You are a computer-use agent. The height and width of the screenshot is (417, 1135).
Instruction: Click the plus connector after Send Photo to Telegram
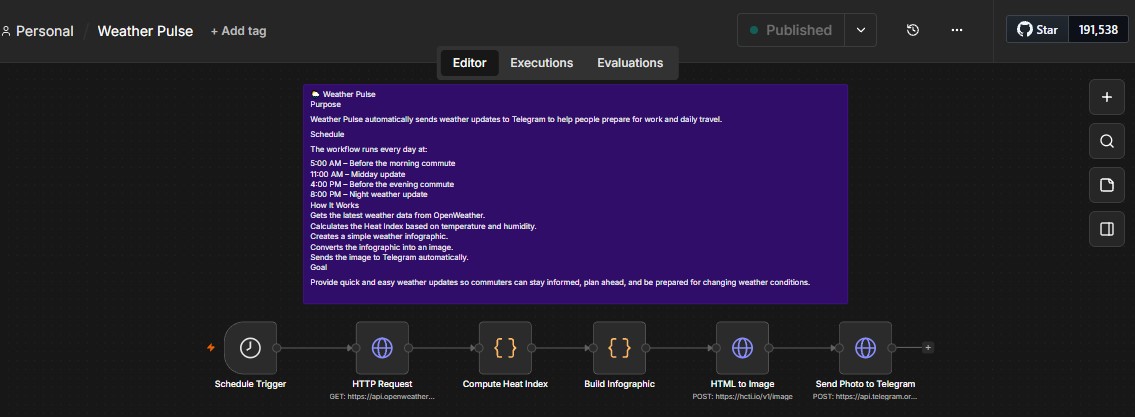click(928, 348)
